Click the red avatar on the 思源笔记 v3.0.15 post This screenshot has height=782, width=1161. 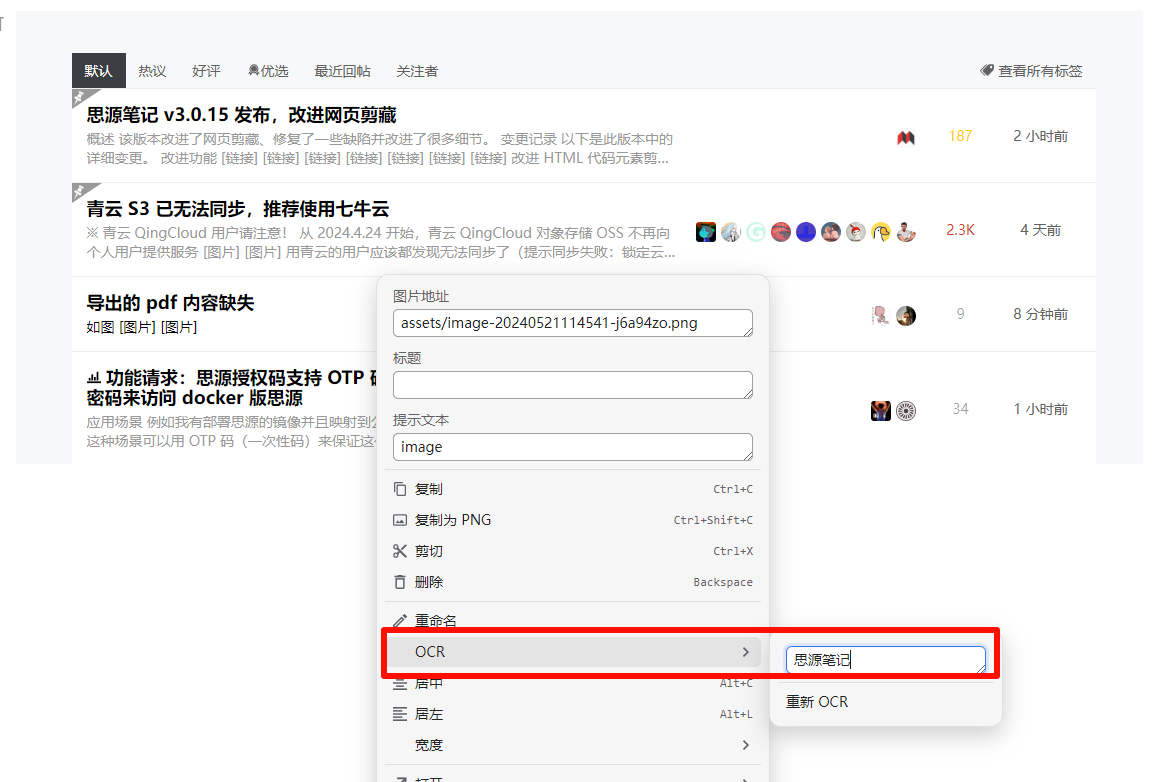pos(906,137)
